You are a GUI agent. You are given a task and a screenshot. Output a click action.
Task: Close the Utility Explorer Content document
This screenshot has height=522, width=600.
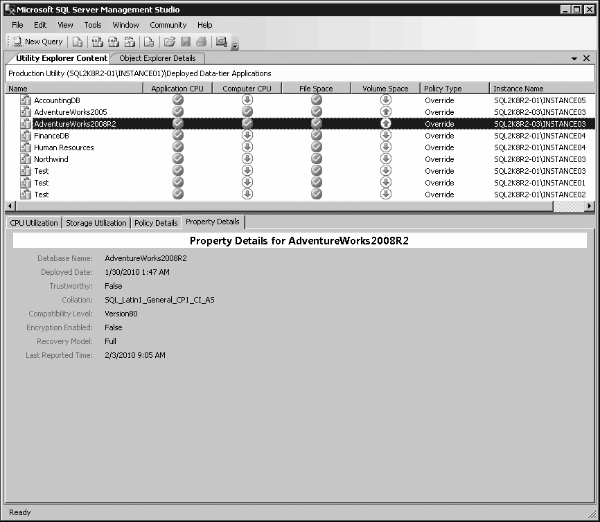[587, 58]
